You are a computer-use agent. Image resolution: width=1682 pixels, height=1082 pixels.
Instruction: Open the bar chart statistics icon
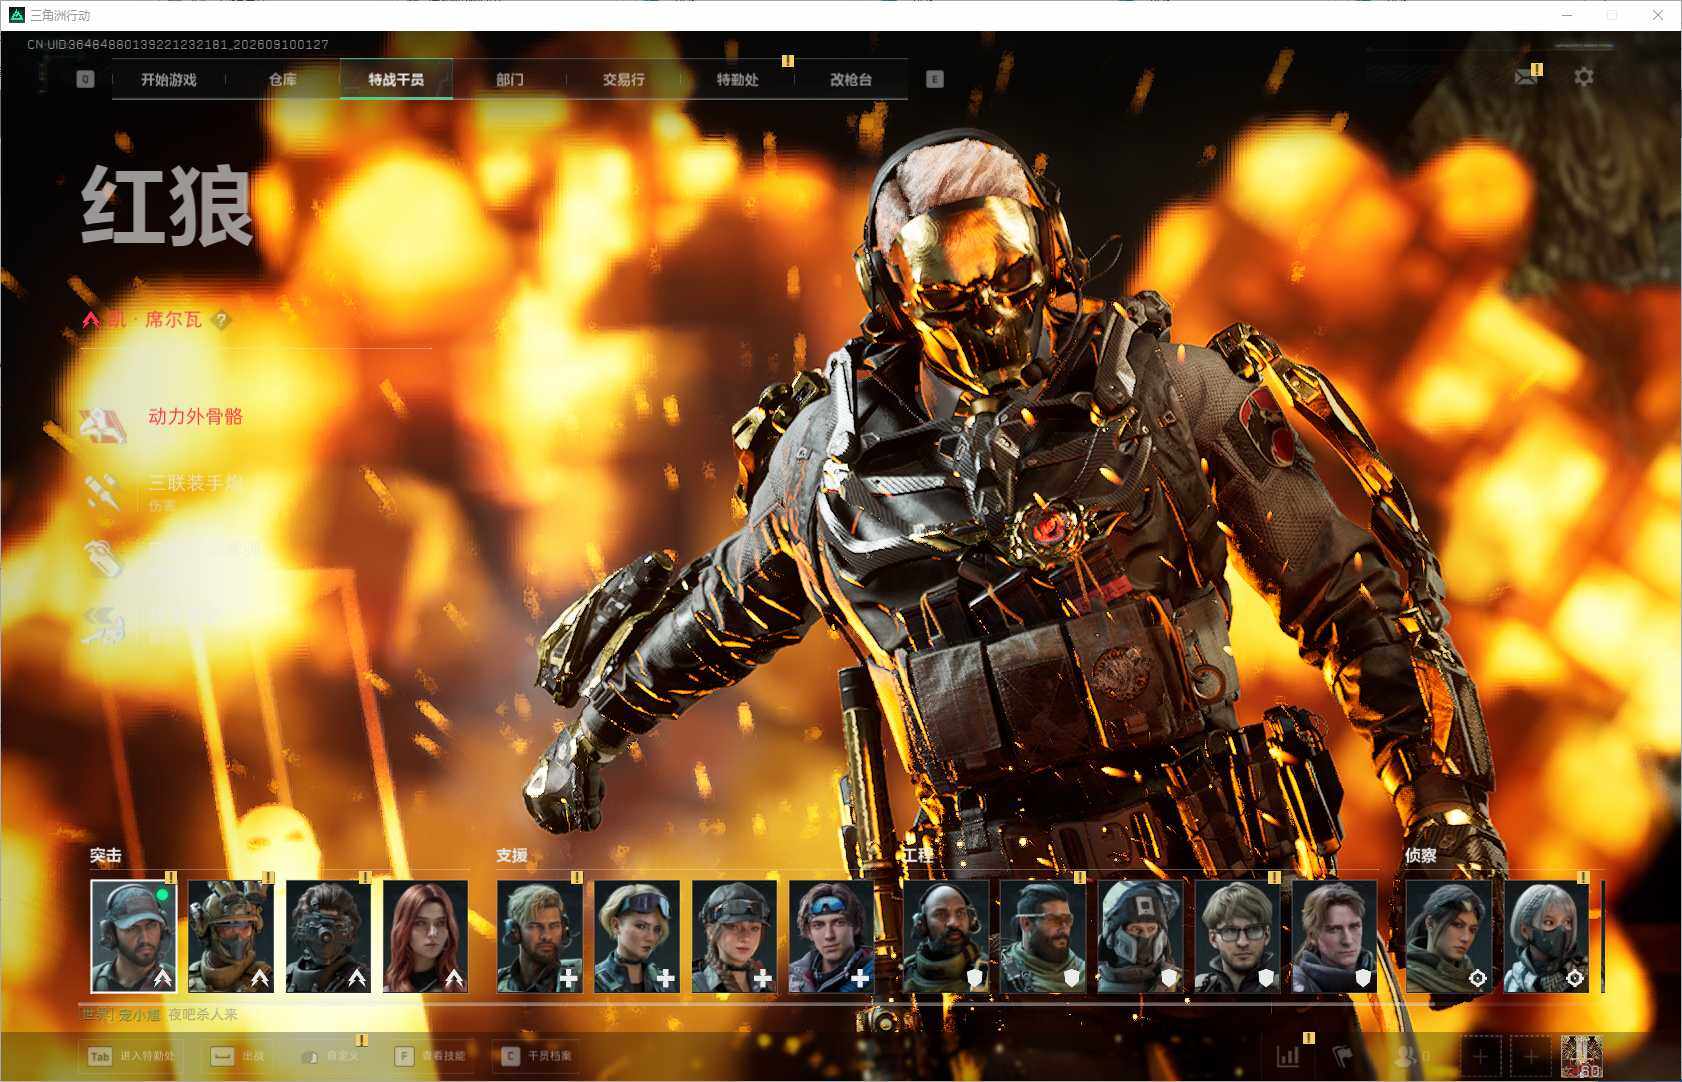(1288, 1056)
